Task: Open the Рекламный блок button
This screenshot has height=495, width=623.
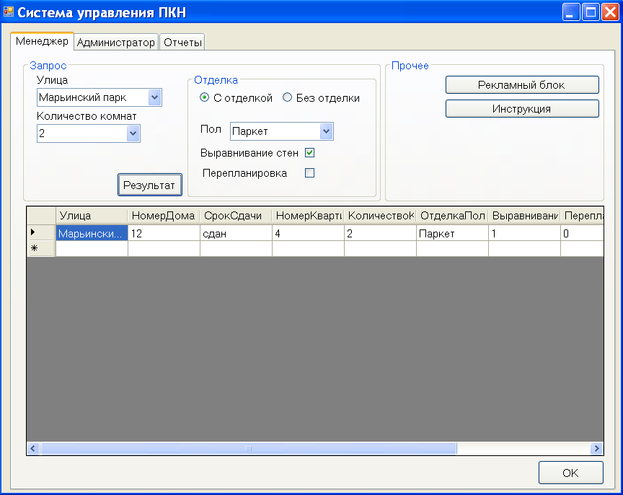Action: (522, 85)
